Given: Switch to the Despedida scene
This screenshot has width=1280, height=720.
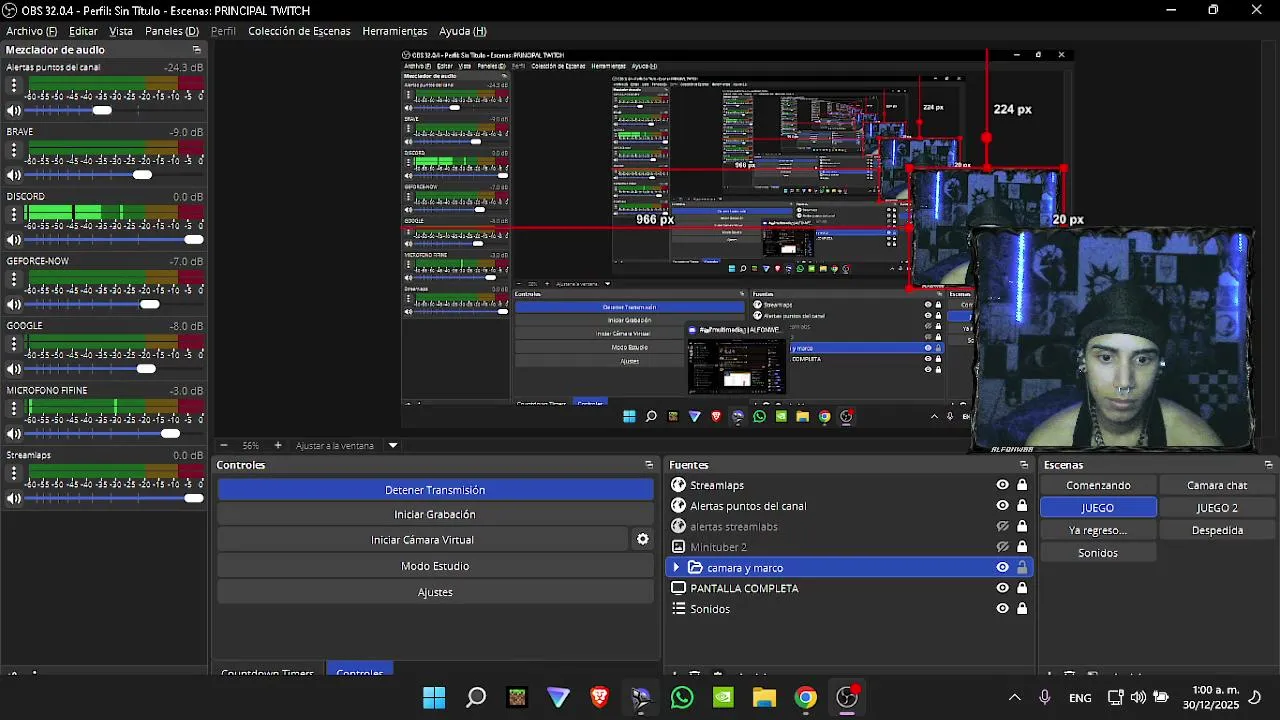Looking at the screenshot, I should 1217,530.
